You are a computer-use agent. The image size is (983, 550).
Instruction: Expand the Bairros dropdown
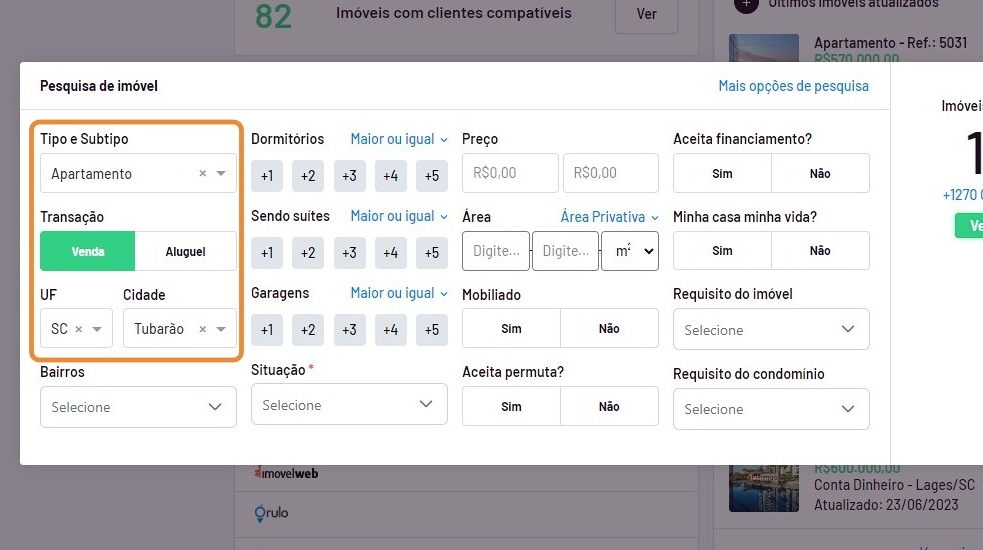(138, 407)
